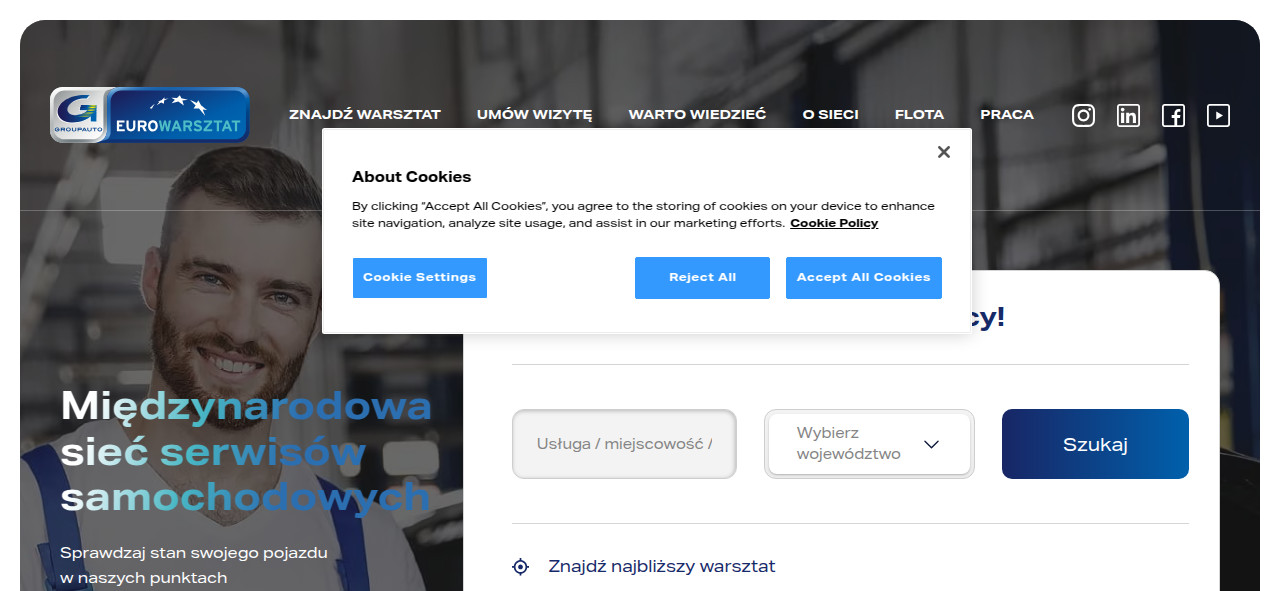The width and height of the screenshot is (1265, 591).
Task: Focus the Usługa / miejscowość search field
Action: tap(624, 444)
